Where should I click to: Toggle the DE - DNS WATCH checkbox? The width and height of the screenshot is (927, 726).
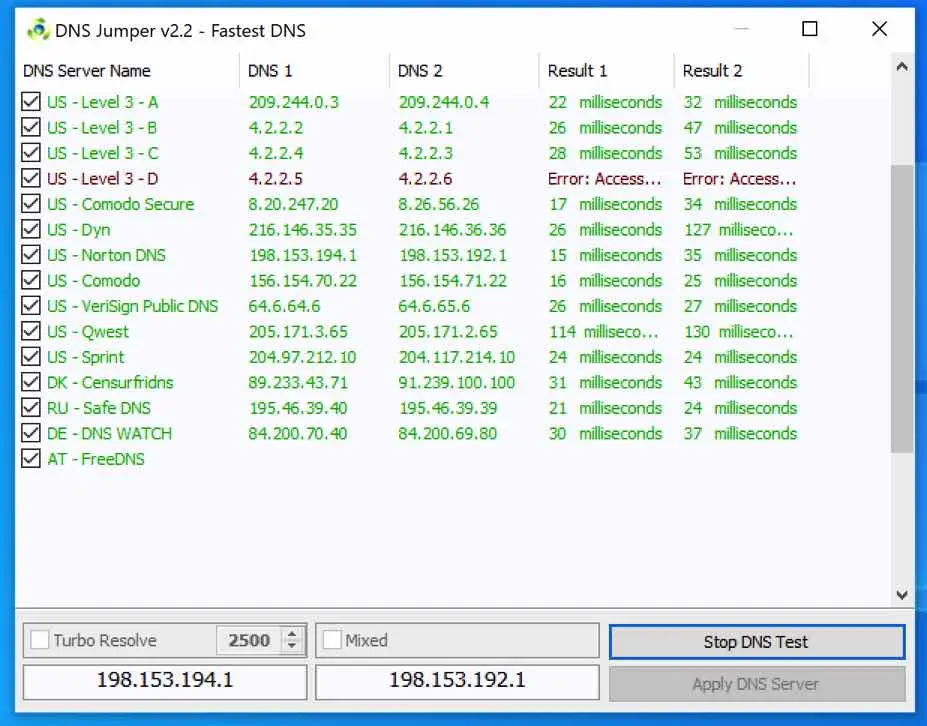pos(31,432)
